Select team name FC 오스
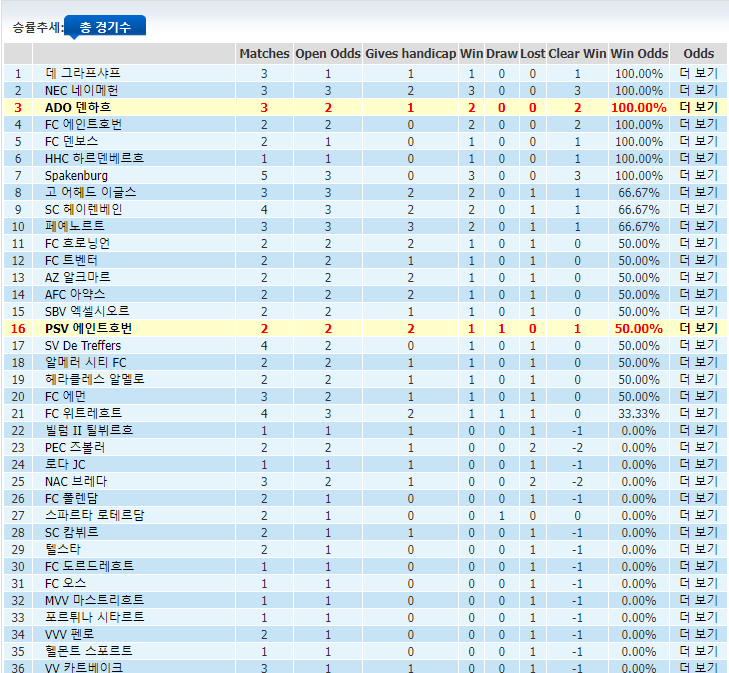729x673 pixels. pyautogui.click(x=66, y=583)
